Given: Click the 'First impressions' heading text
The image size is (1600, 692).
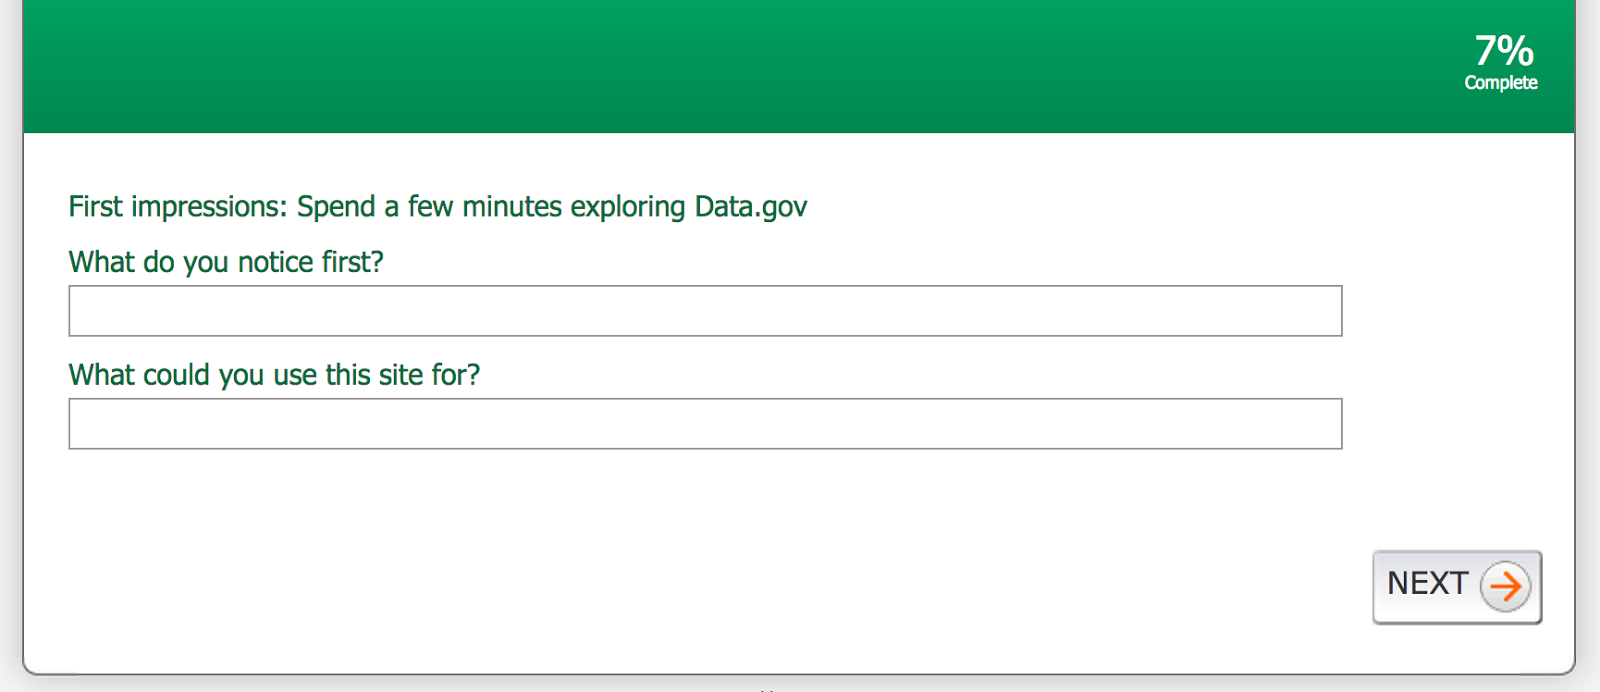Looking at the screenshot, I should coord(177,207).
